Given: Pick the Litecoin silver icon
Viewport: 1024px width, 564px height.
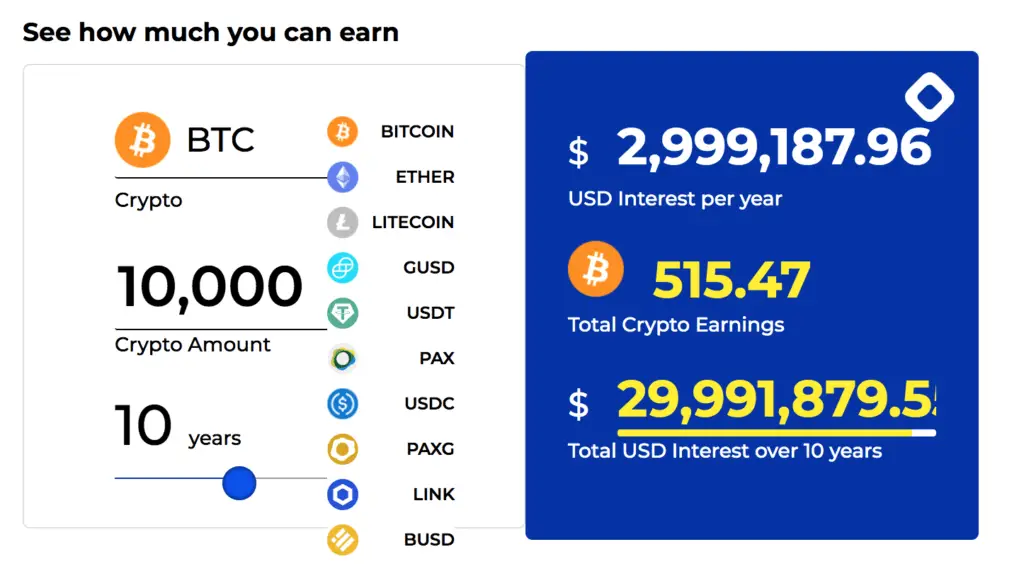Looking at the screenshot, I should pos(342,222).
